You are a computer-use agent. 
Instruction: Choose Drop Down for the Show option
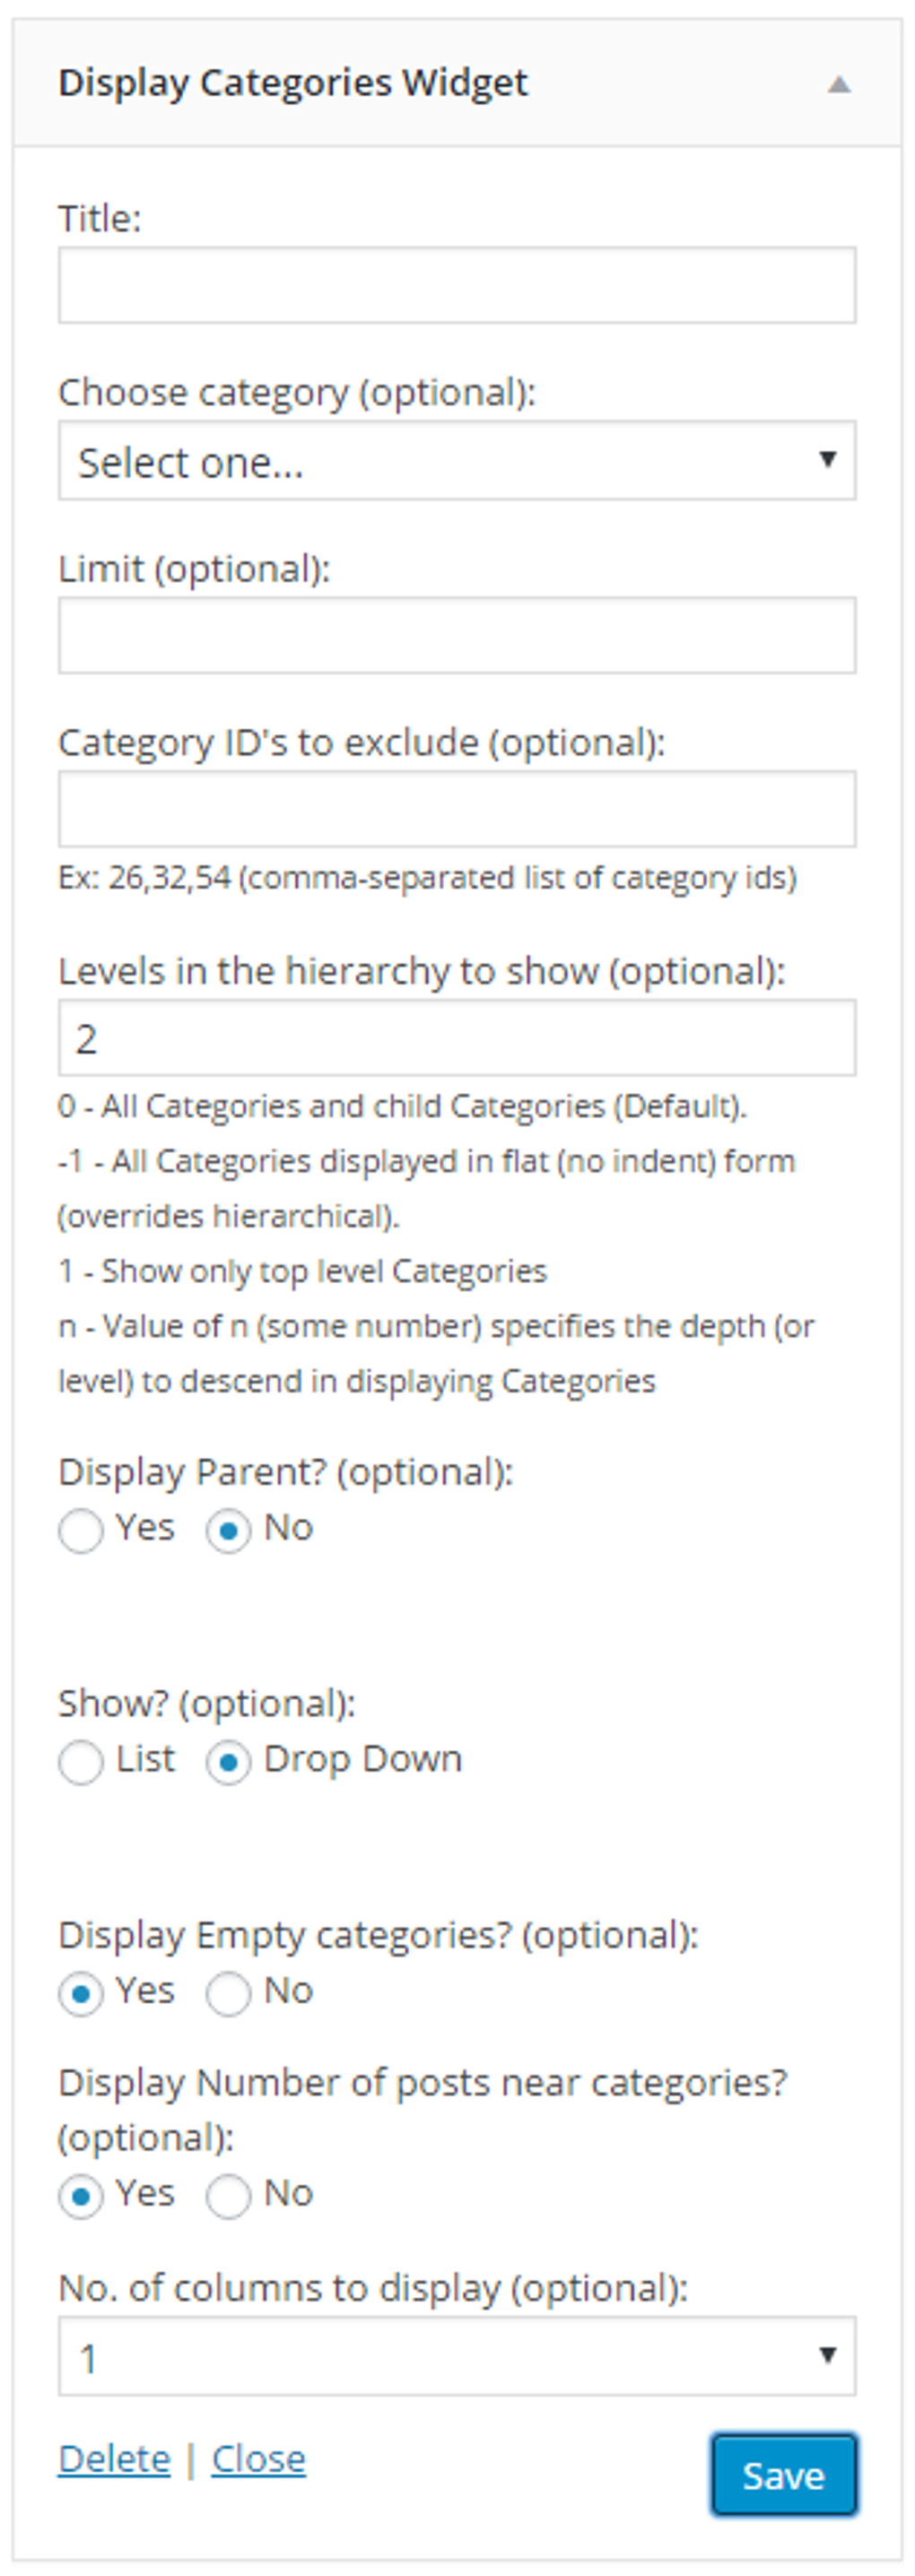point(232,1760)
